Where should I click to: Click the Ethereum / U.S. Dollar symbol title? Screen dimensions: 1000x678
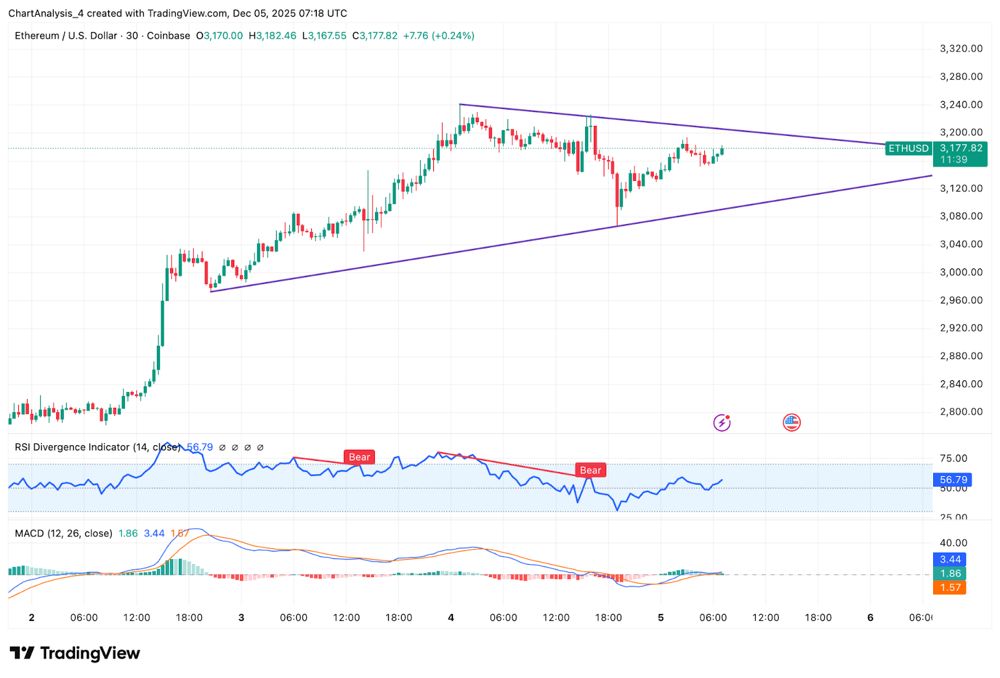(74, 35)
